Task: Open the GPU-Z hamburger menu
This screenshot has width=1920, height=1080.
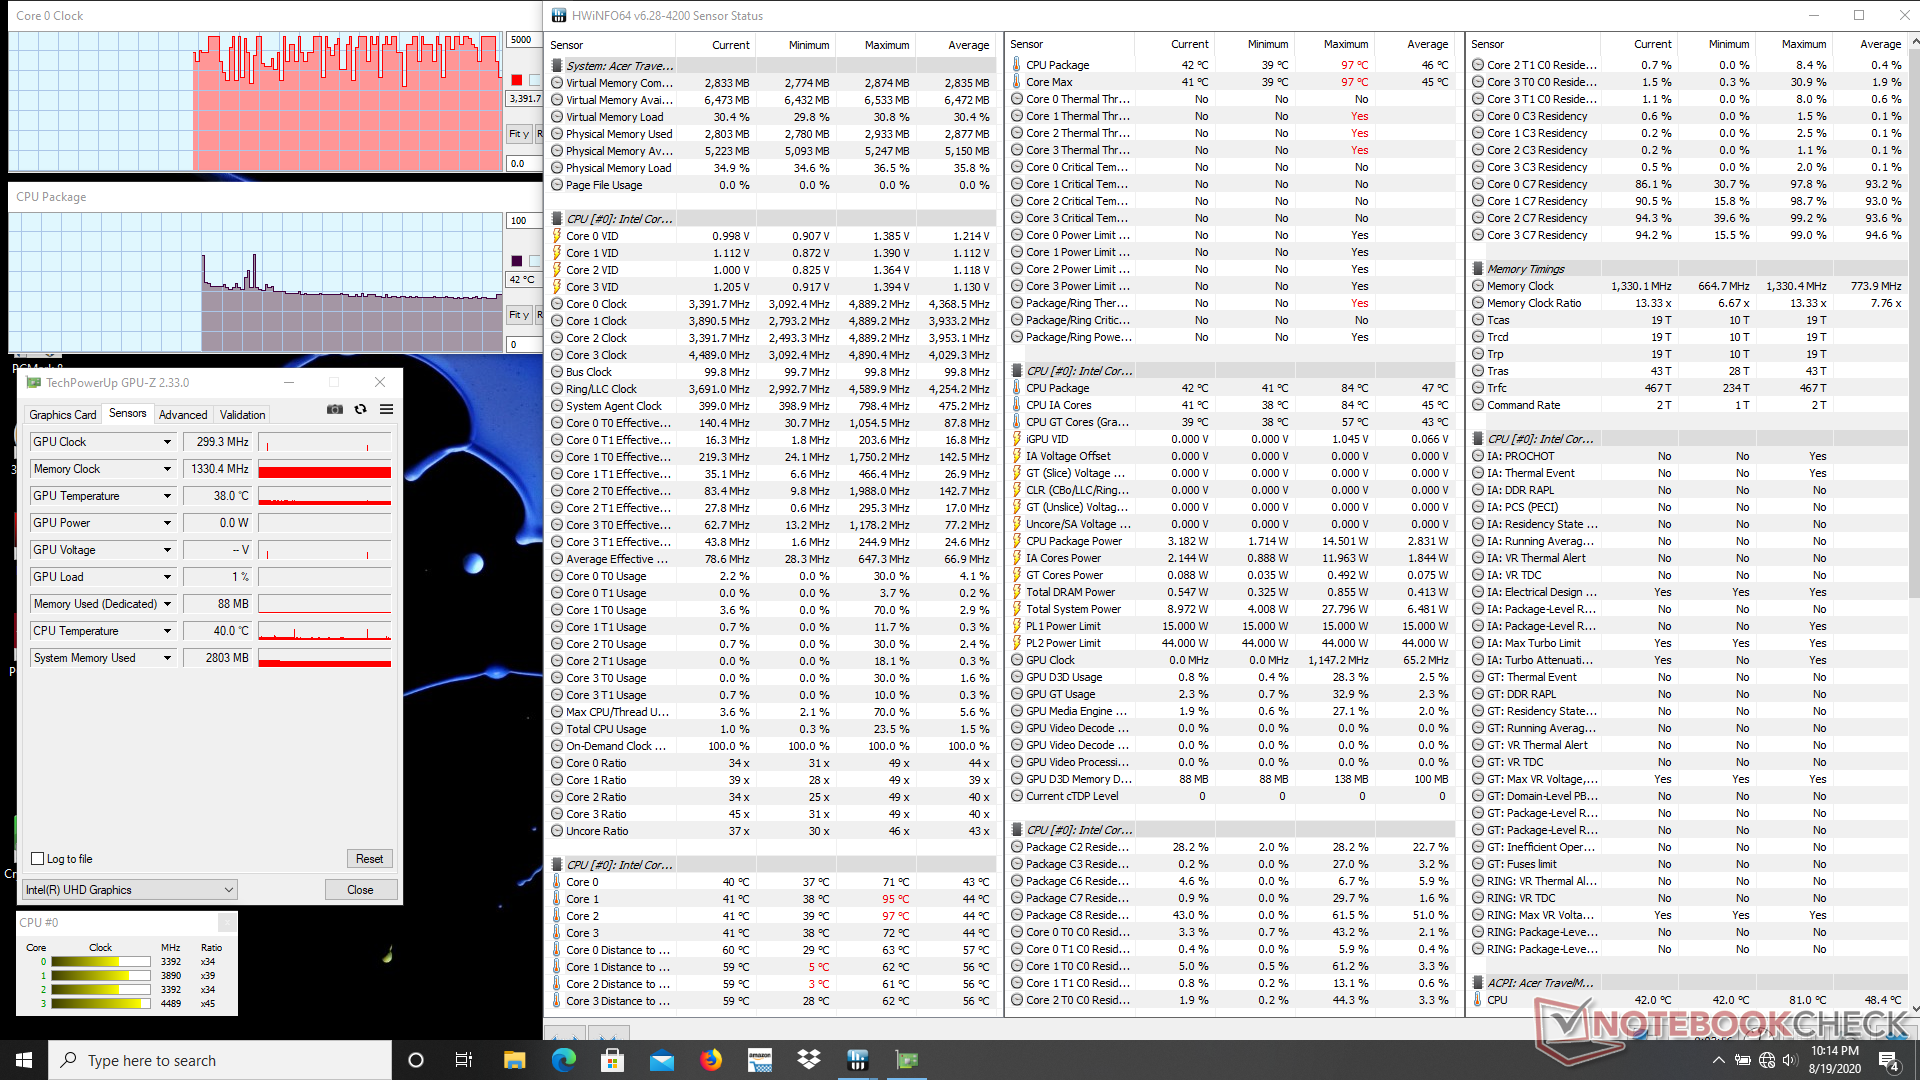Action: coord(386,409)
